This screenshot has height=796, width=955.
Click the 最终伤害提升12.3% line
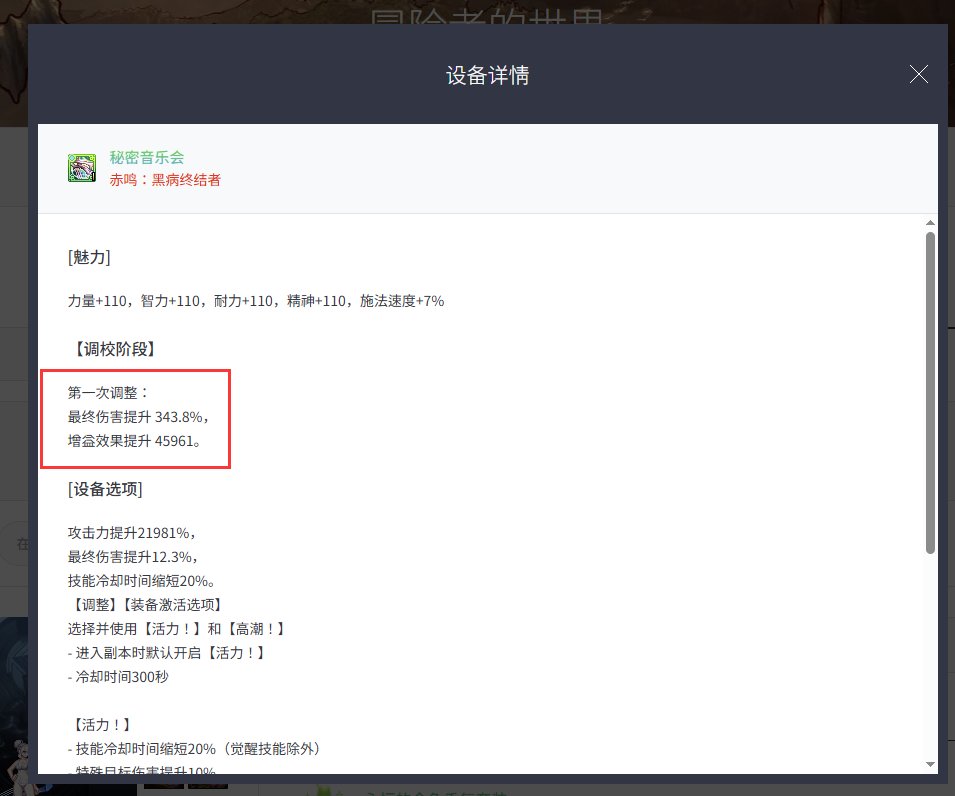(x=132, y=557)
